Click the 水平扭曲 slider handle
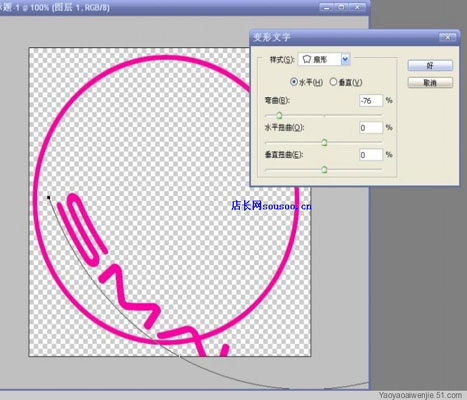Viewport: 467px width, 400px height. 324,143
